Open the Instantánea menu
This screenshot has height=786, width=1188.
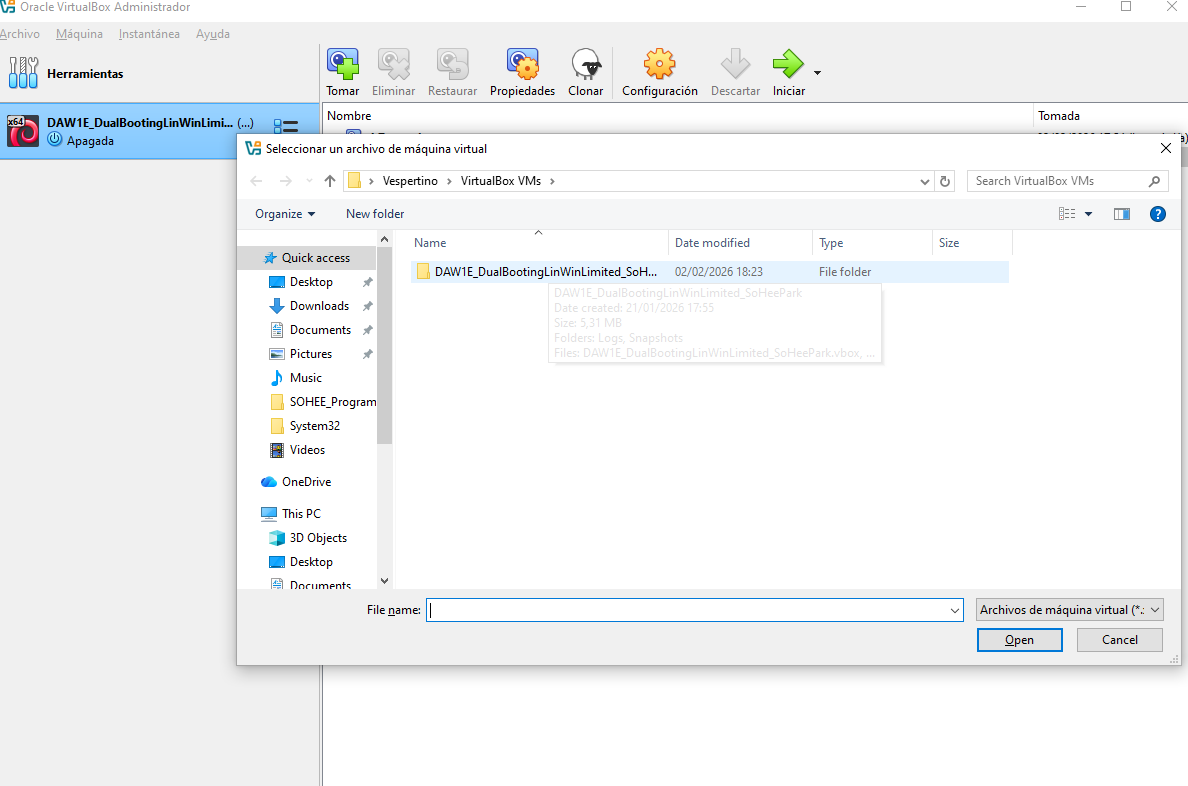[x=149, y=34]
